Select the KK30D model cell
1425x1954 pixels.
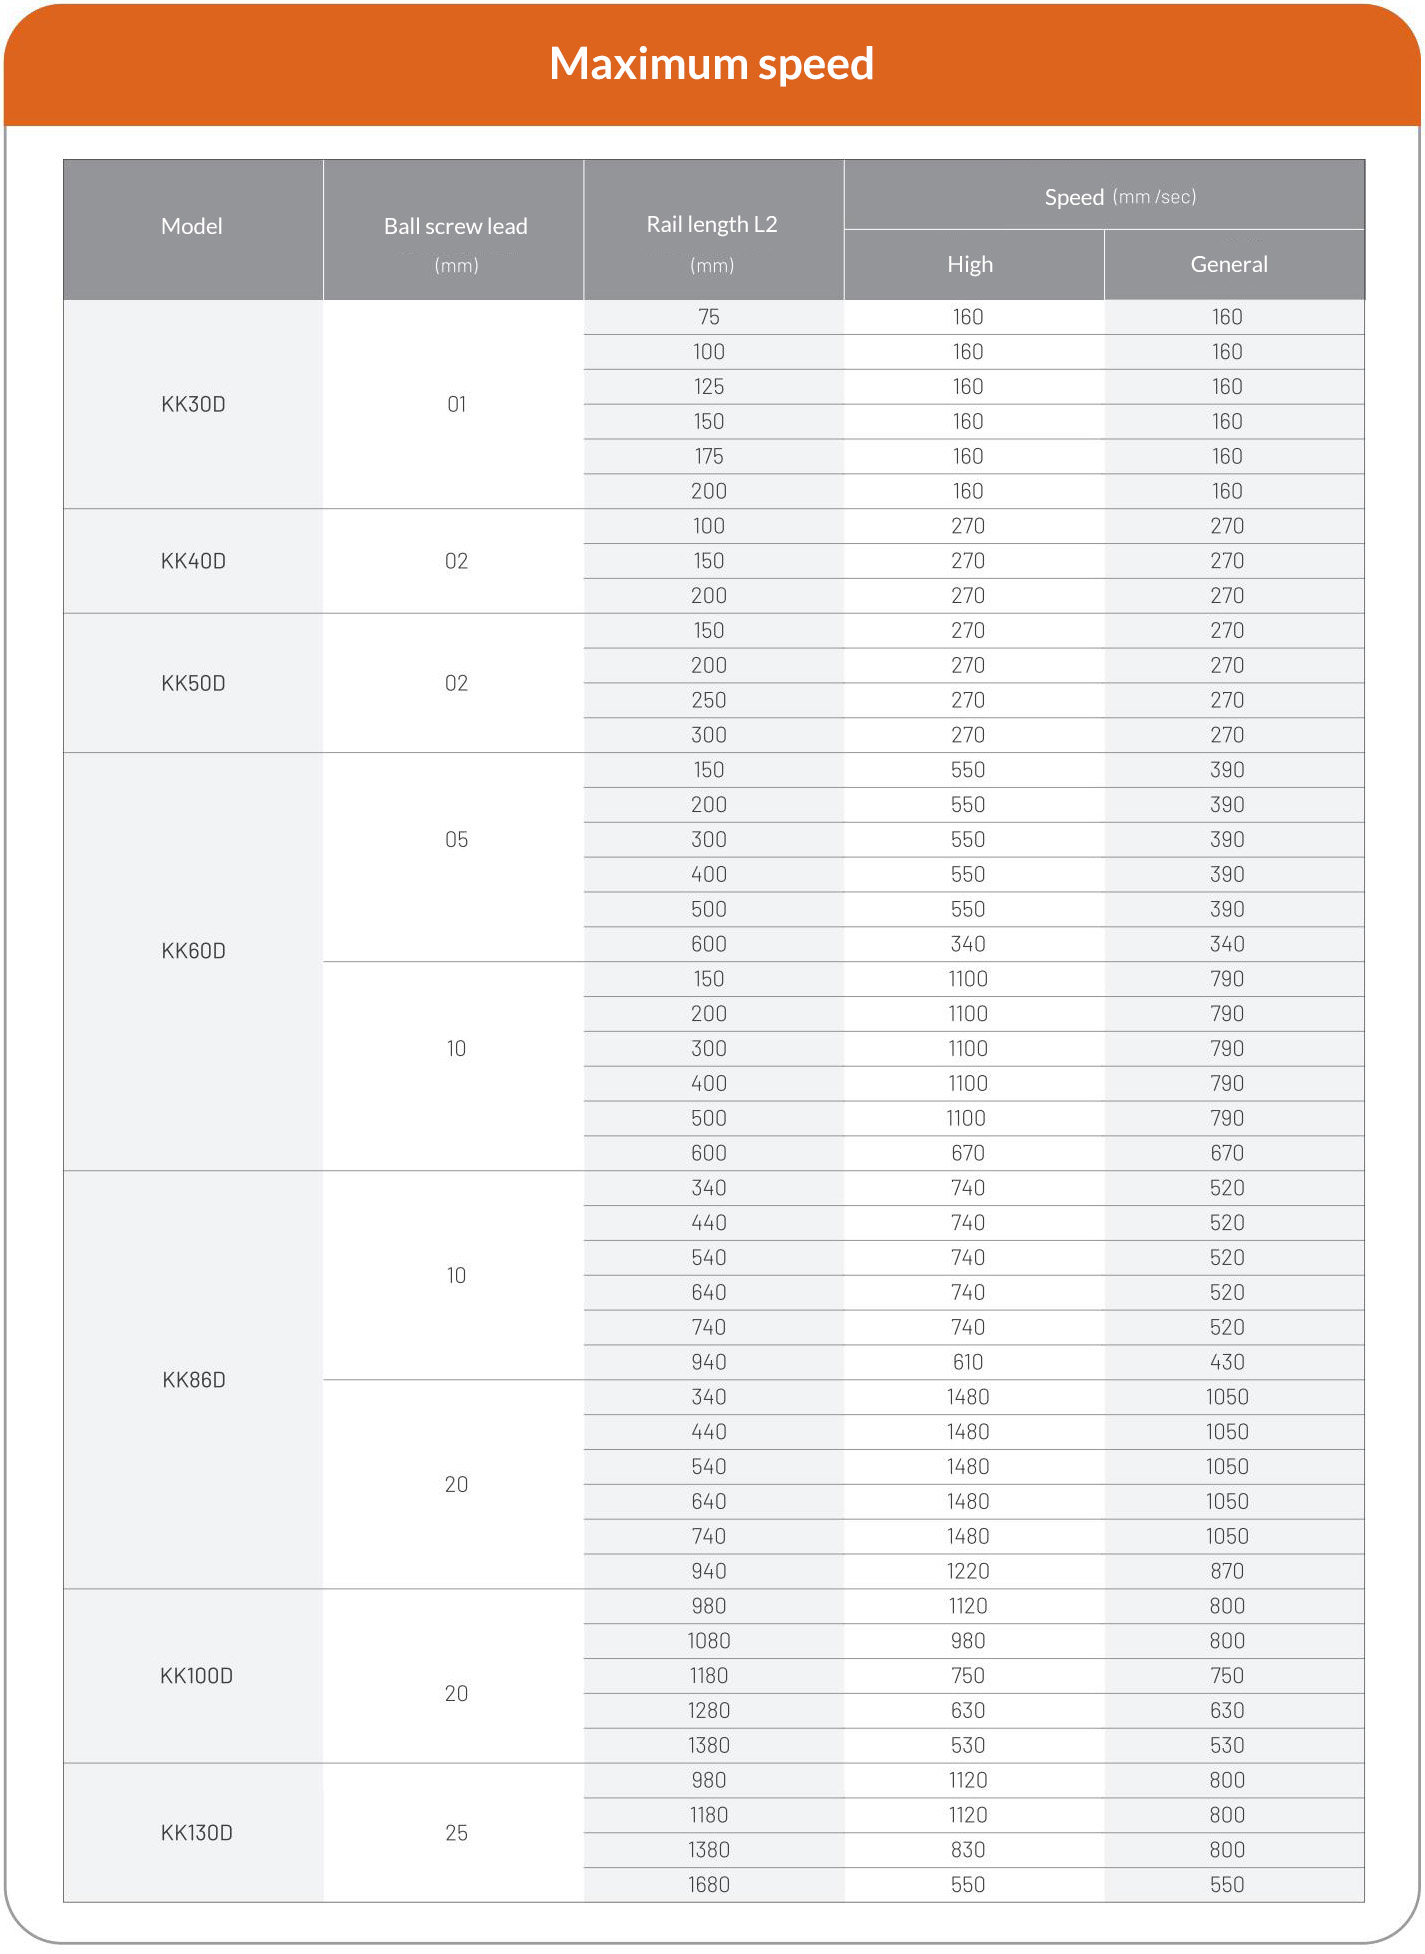[193, 404]
